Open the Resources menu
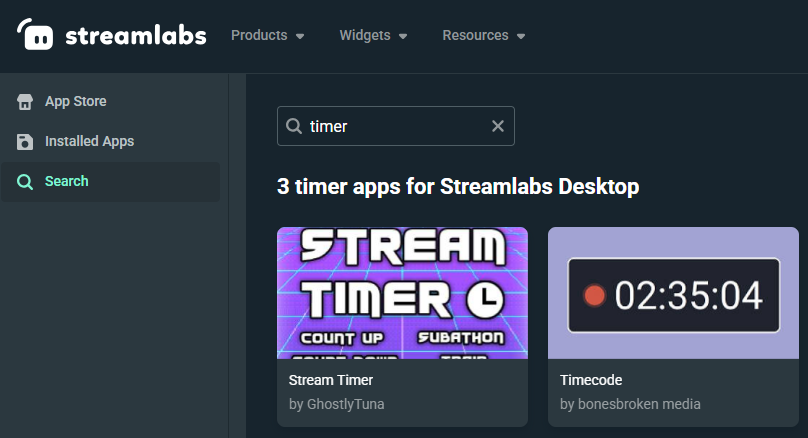 coord(475,35)
